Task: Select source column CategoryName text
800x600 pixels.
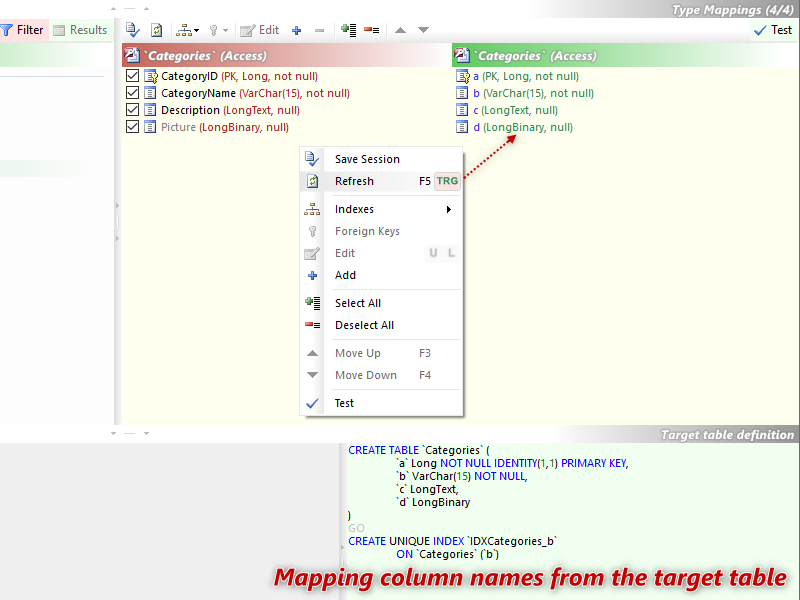Action: 198,93
